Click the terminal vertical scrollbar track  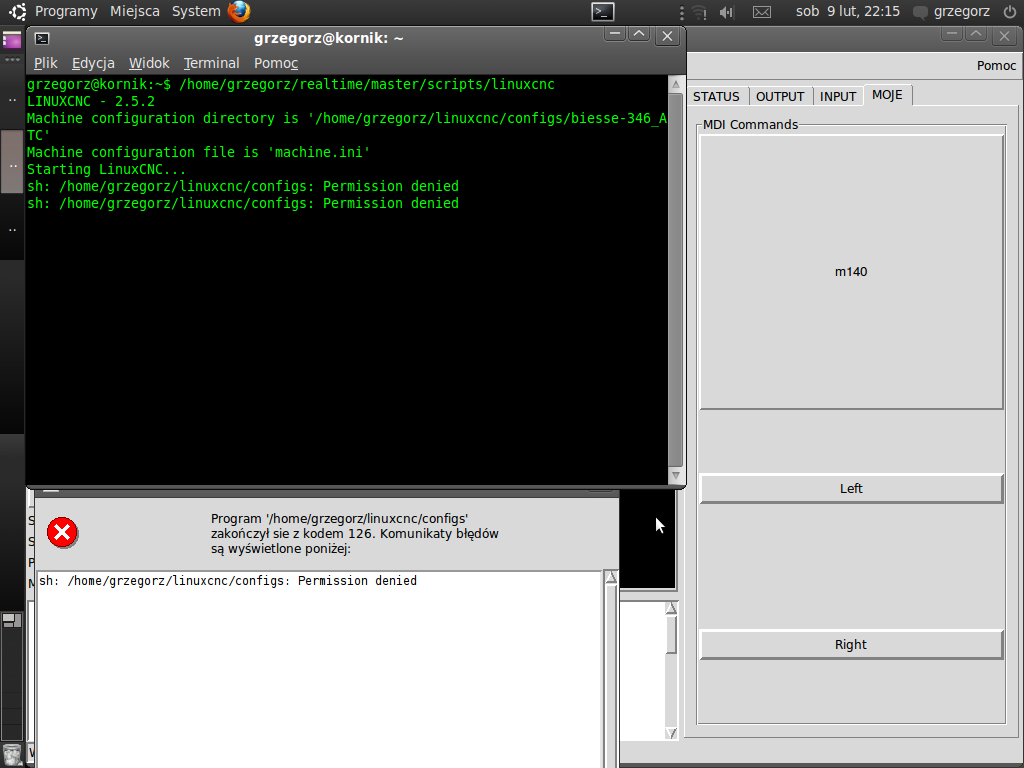point(676,280)
